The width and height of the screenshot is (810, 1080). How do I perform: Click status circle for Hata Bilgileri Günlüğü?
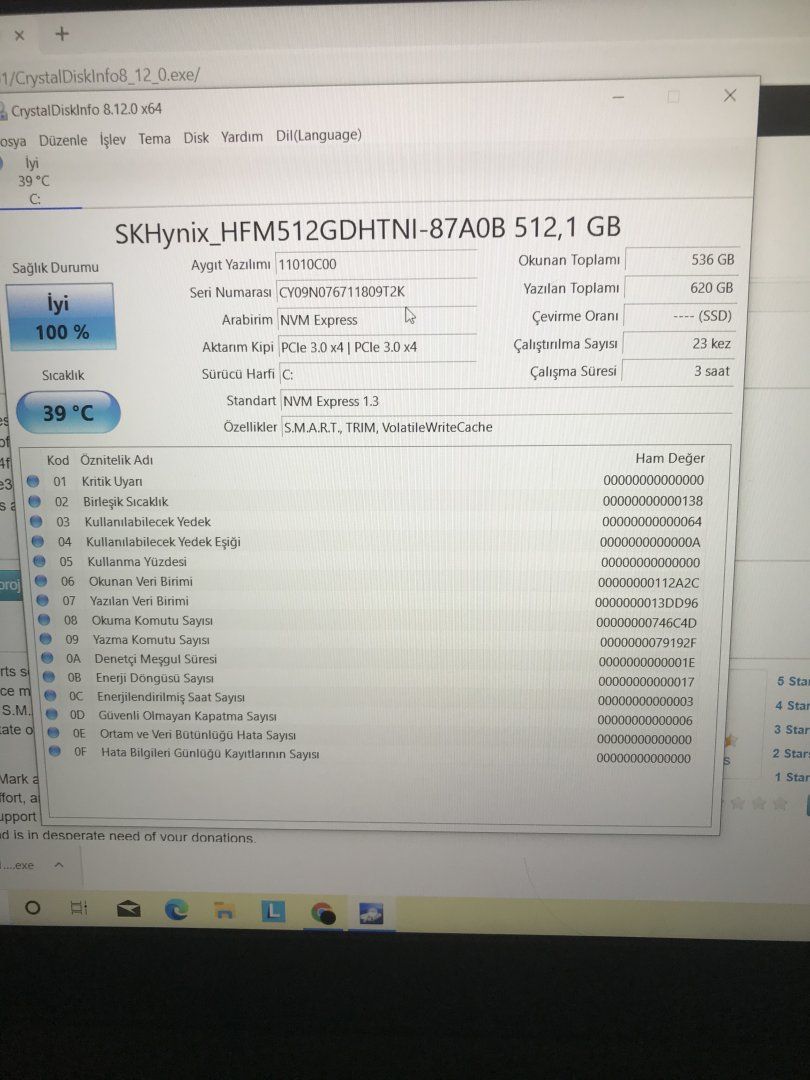[55, 752]
